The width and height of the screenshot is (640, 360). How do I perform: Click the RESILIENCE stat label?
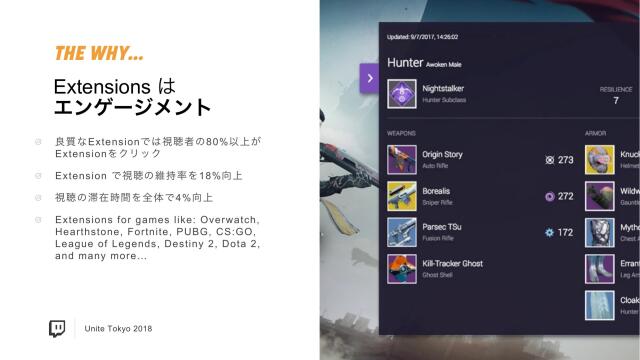[616, 89]
